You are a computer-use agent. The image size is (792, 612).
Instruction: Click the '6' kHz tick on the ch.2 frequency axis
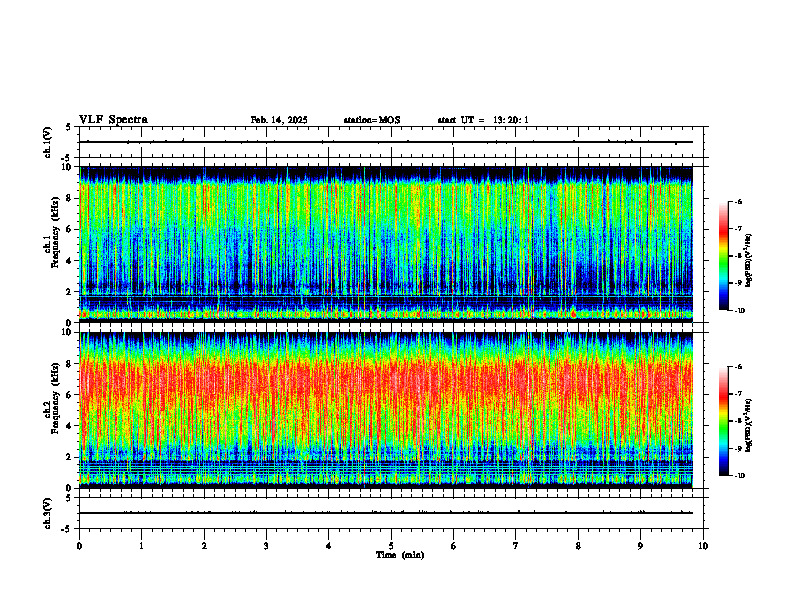point(69,395)
